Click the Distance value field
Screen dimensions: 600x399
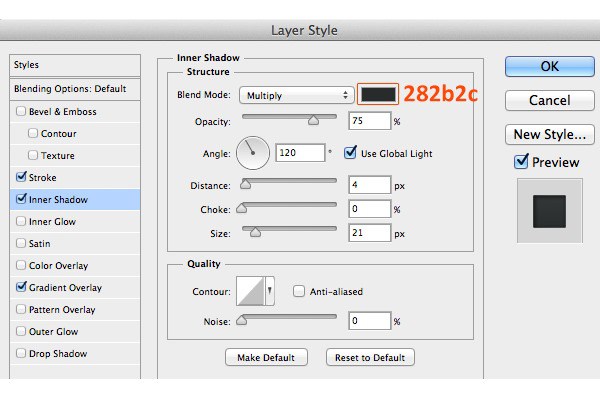tap(370, 185)
